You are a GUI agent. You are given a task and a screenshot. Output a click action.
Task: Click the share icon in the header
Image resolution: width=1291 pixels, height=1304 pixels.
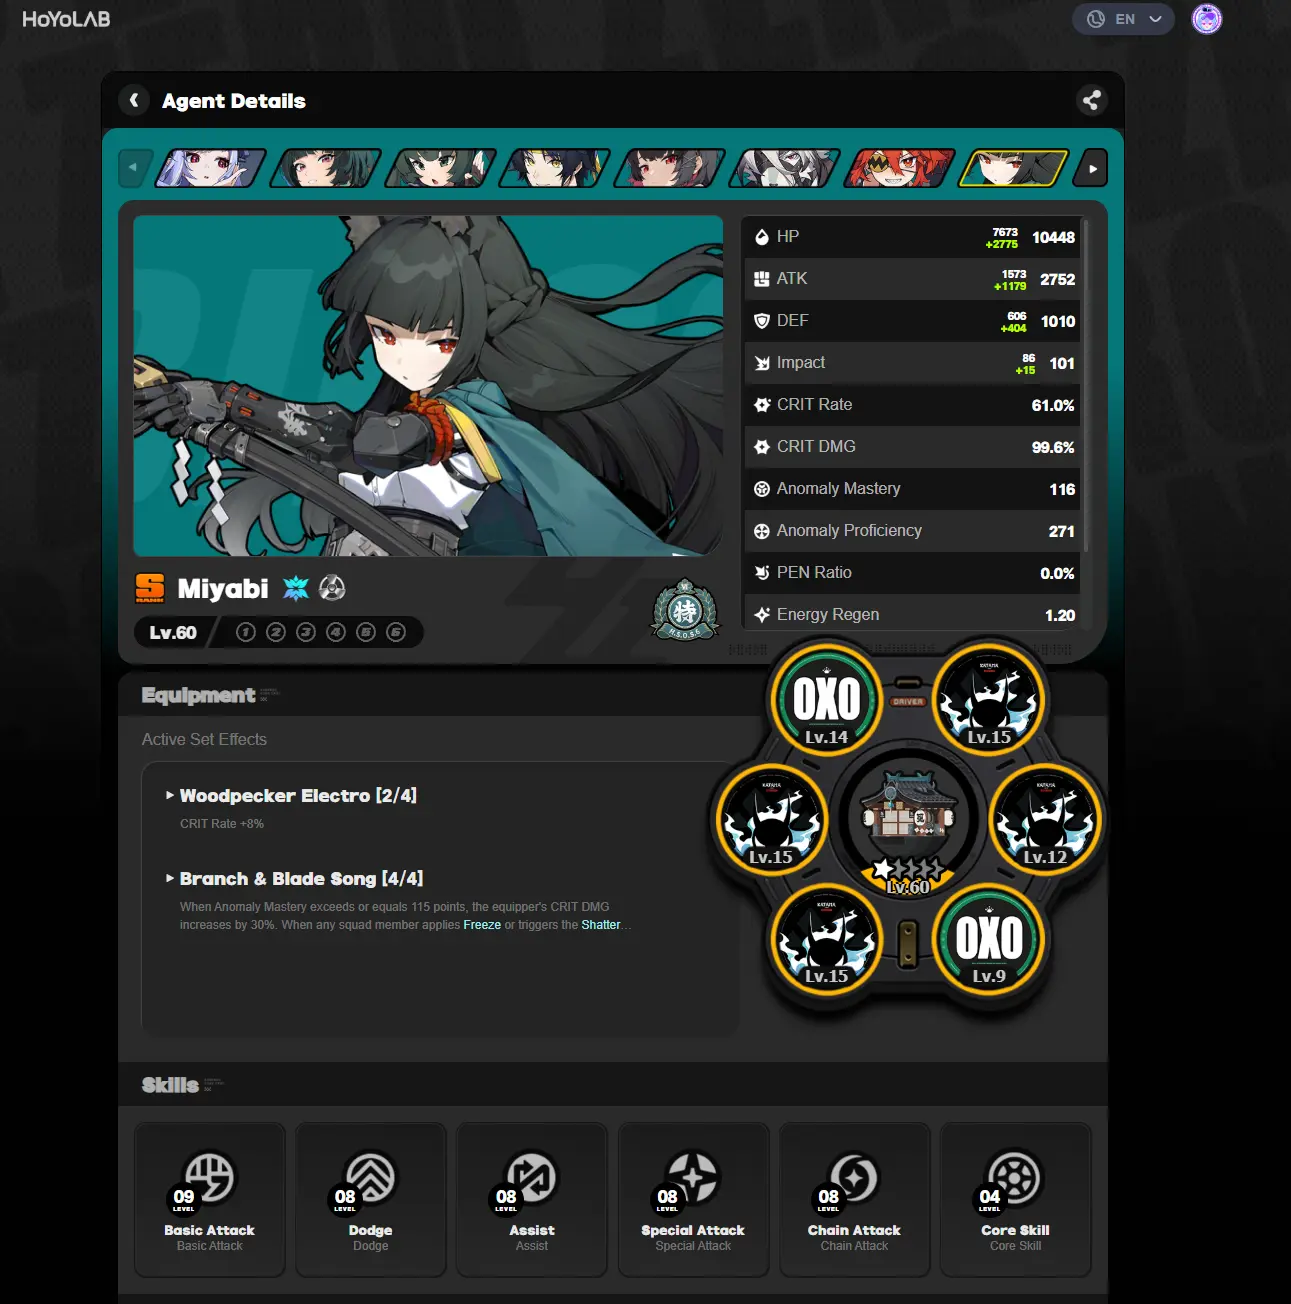pos(1091,100)
